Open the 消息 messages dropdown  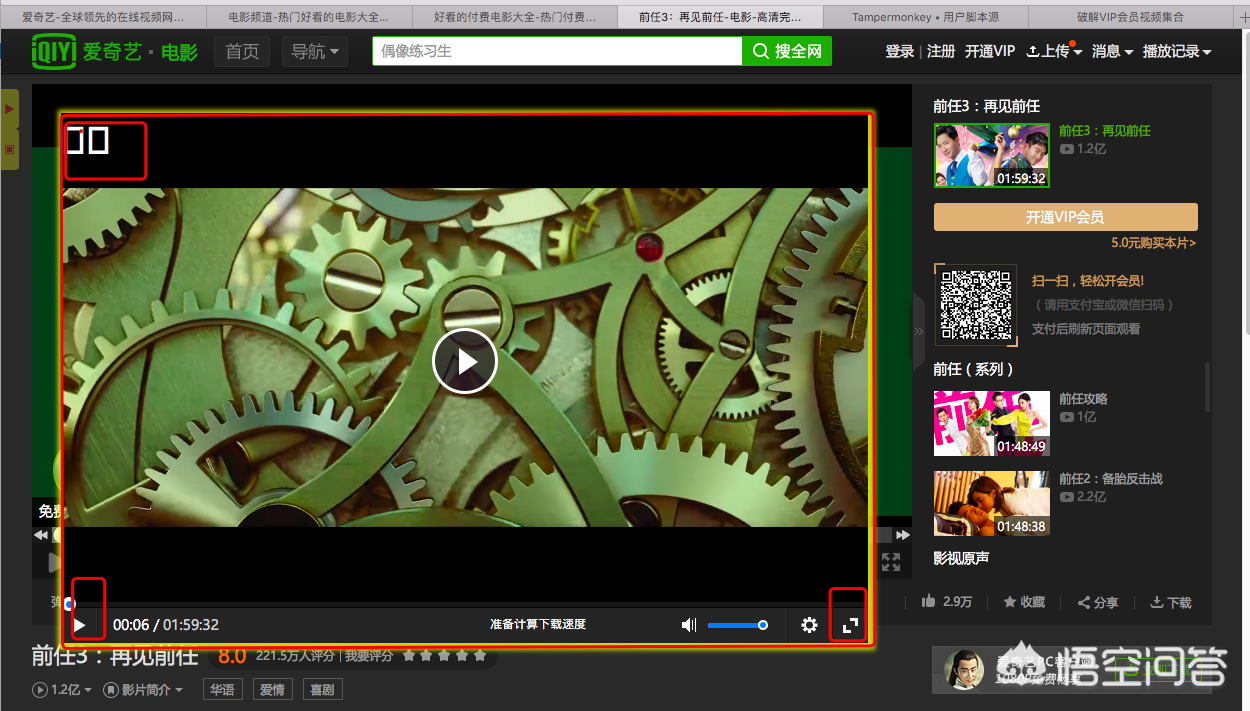point(1112,51)
